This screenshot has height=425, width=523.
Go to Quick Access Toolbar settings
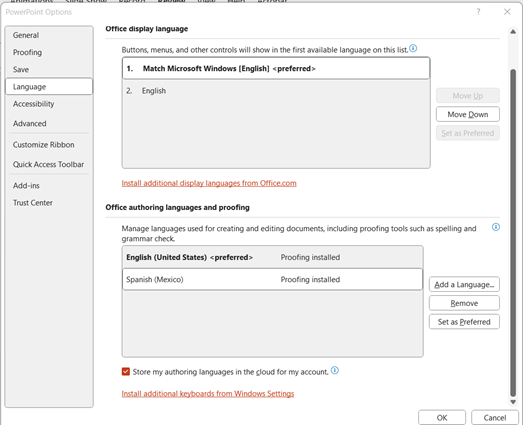[x=48, y=164]
